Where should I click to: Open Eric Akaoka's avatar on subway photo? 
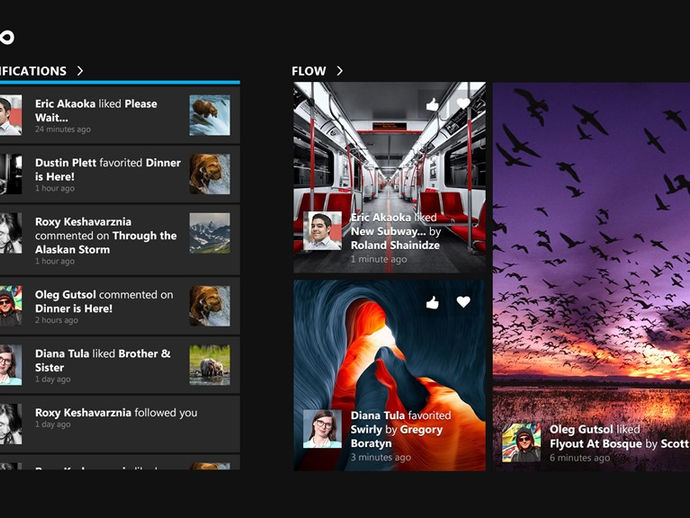click(323, 231)
